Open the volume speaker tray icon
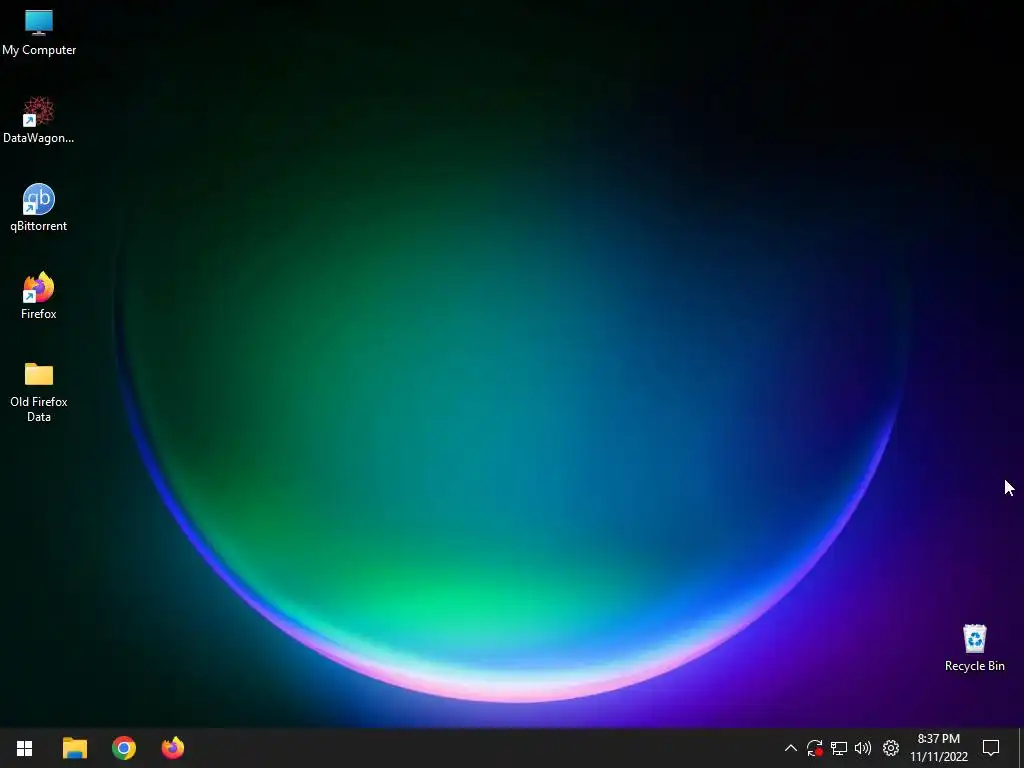 pos(863,748)
